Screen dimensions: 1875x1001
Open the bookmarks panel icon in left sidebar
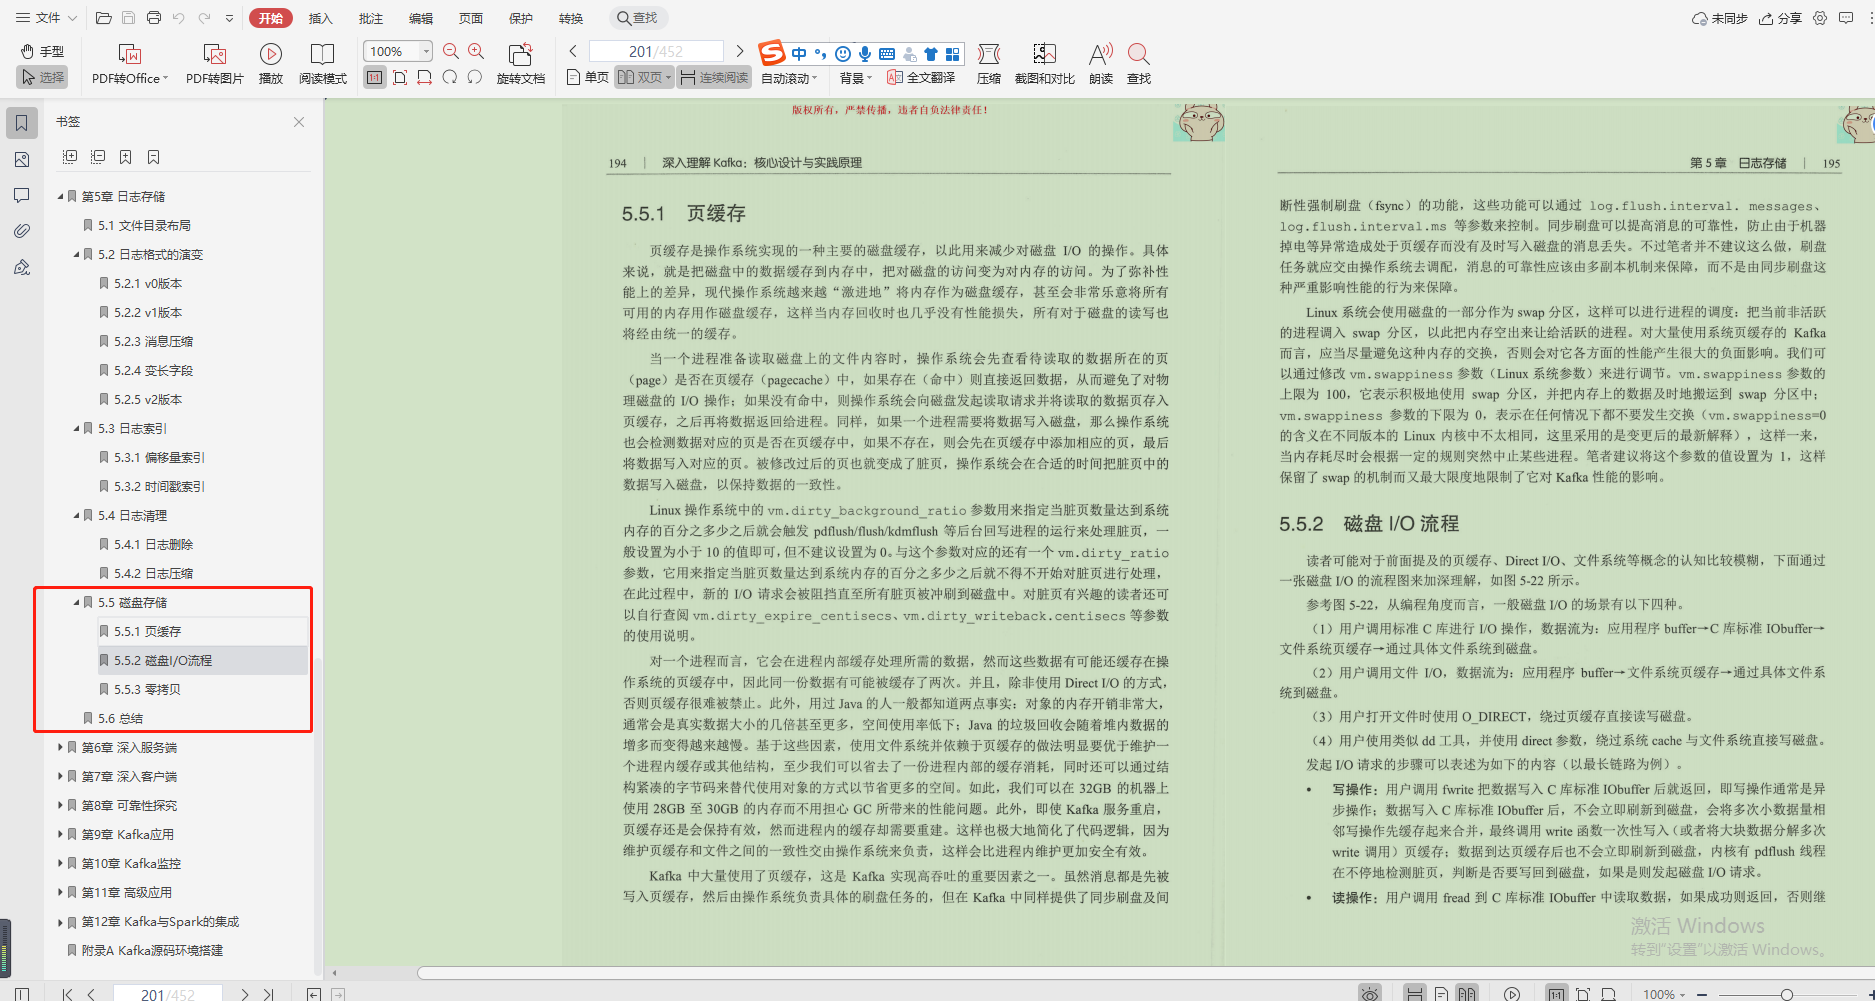coord(22,123)
